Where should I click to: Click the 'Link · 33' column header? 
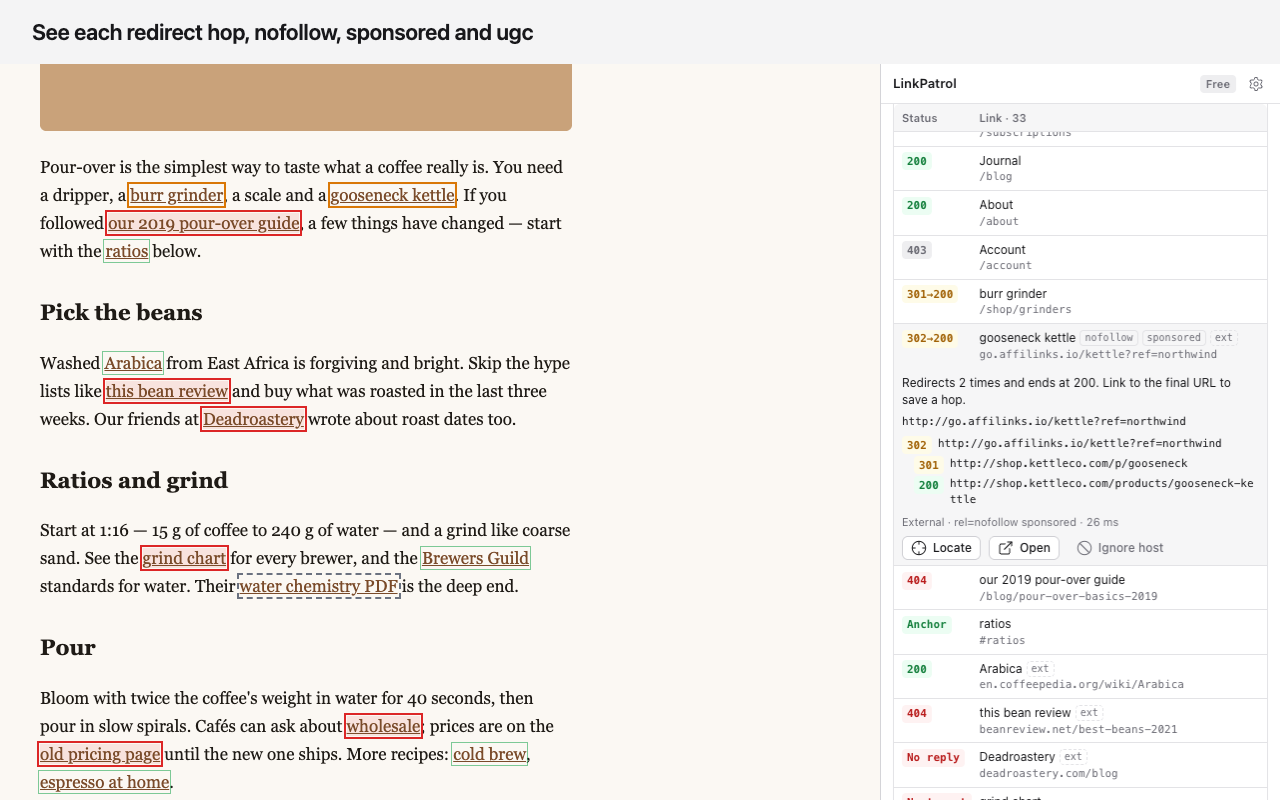[1002, 118]
